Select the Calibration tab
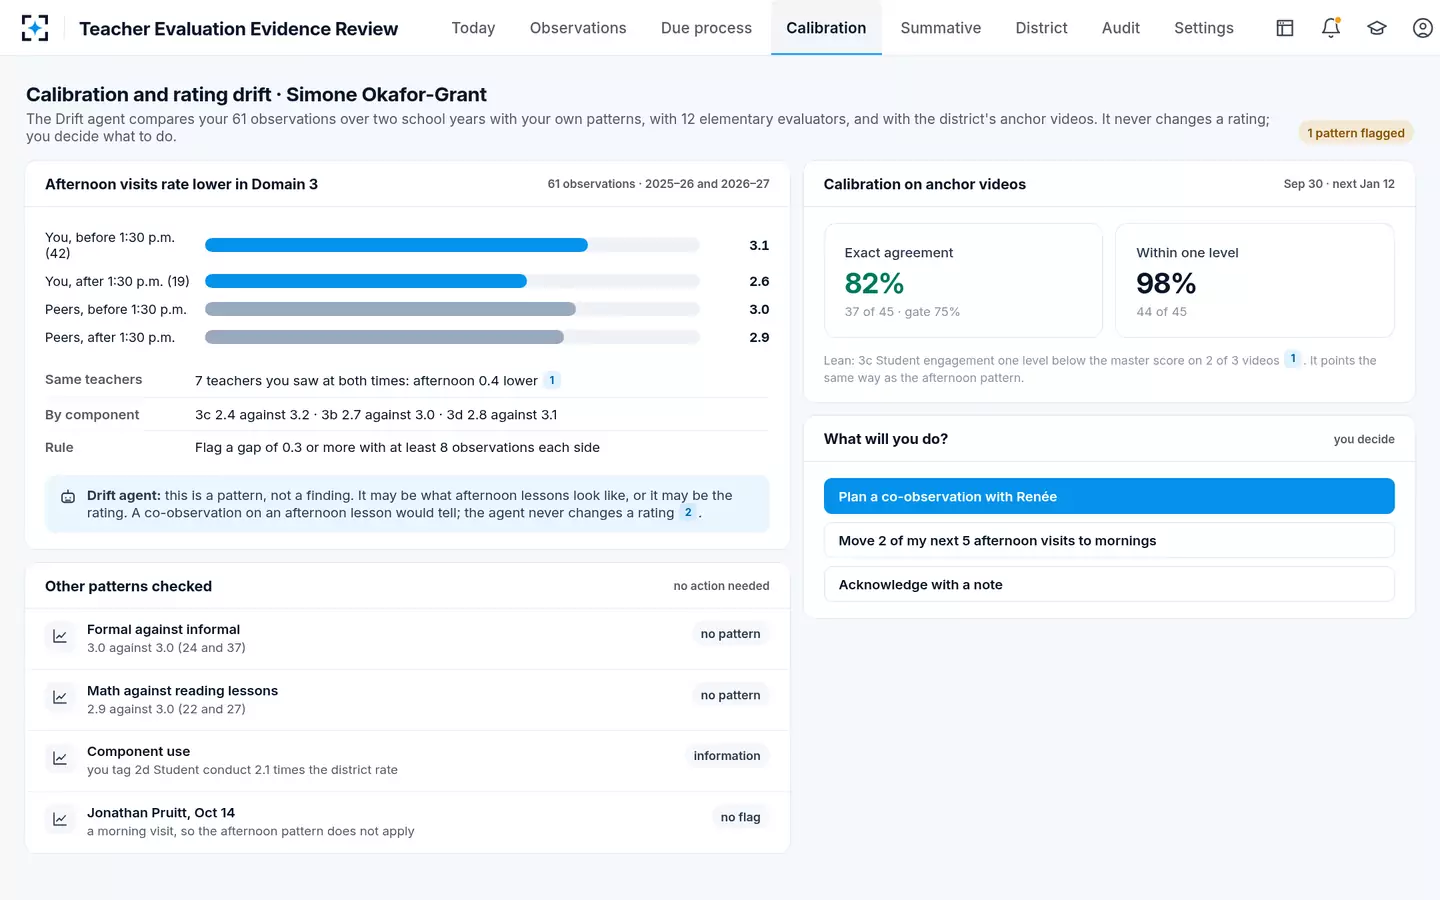This screenshot has height=900, width=1440. click(826, 28)
